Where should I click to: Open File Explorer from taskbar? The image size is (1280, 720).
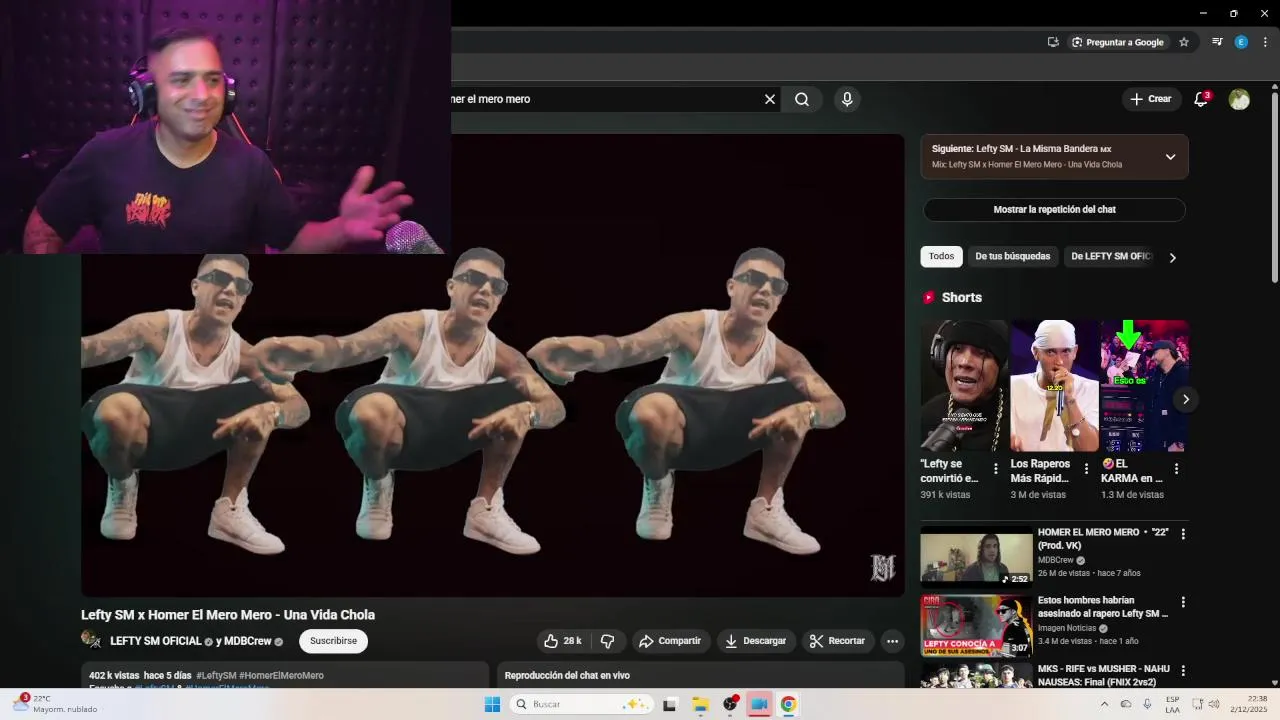pyautogui.click(x=700, y=704)
